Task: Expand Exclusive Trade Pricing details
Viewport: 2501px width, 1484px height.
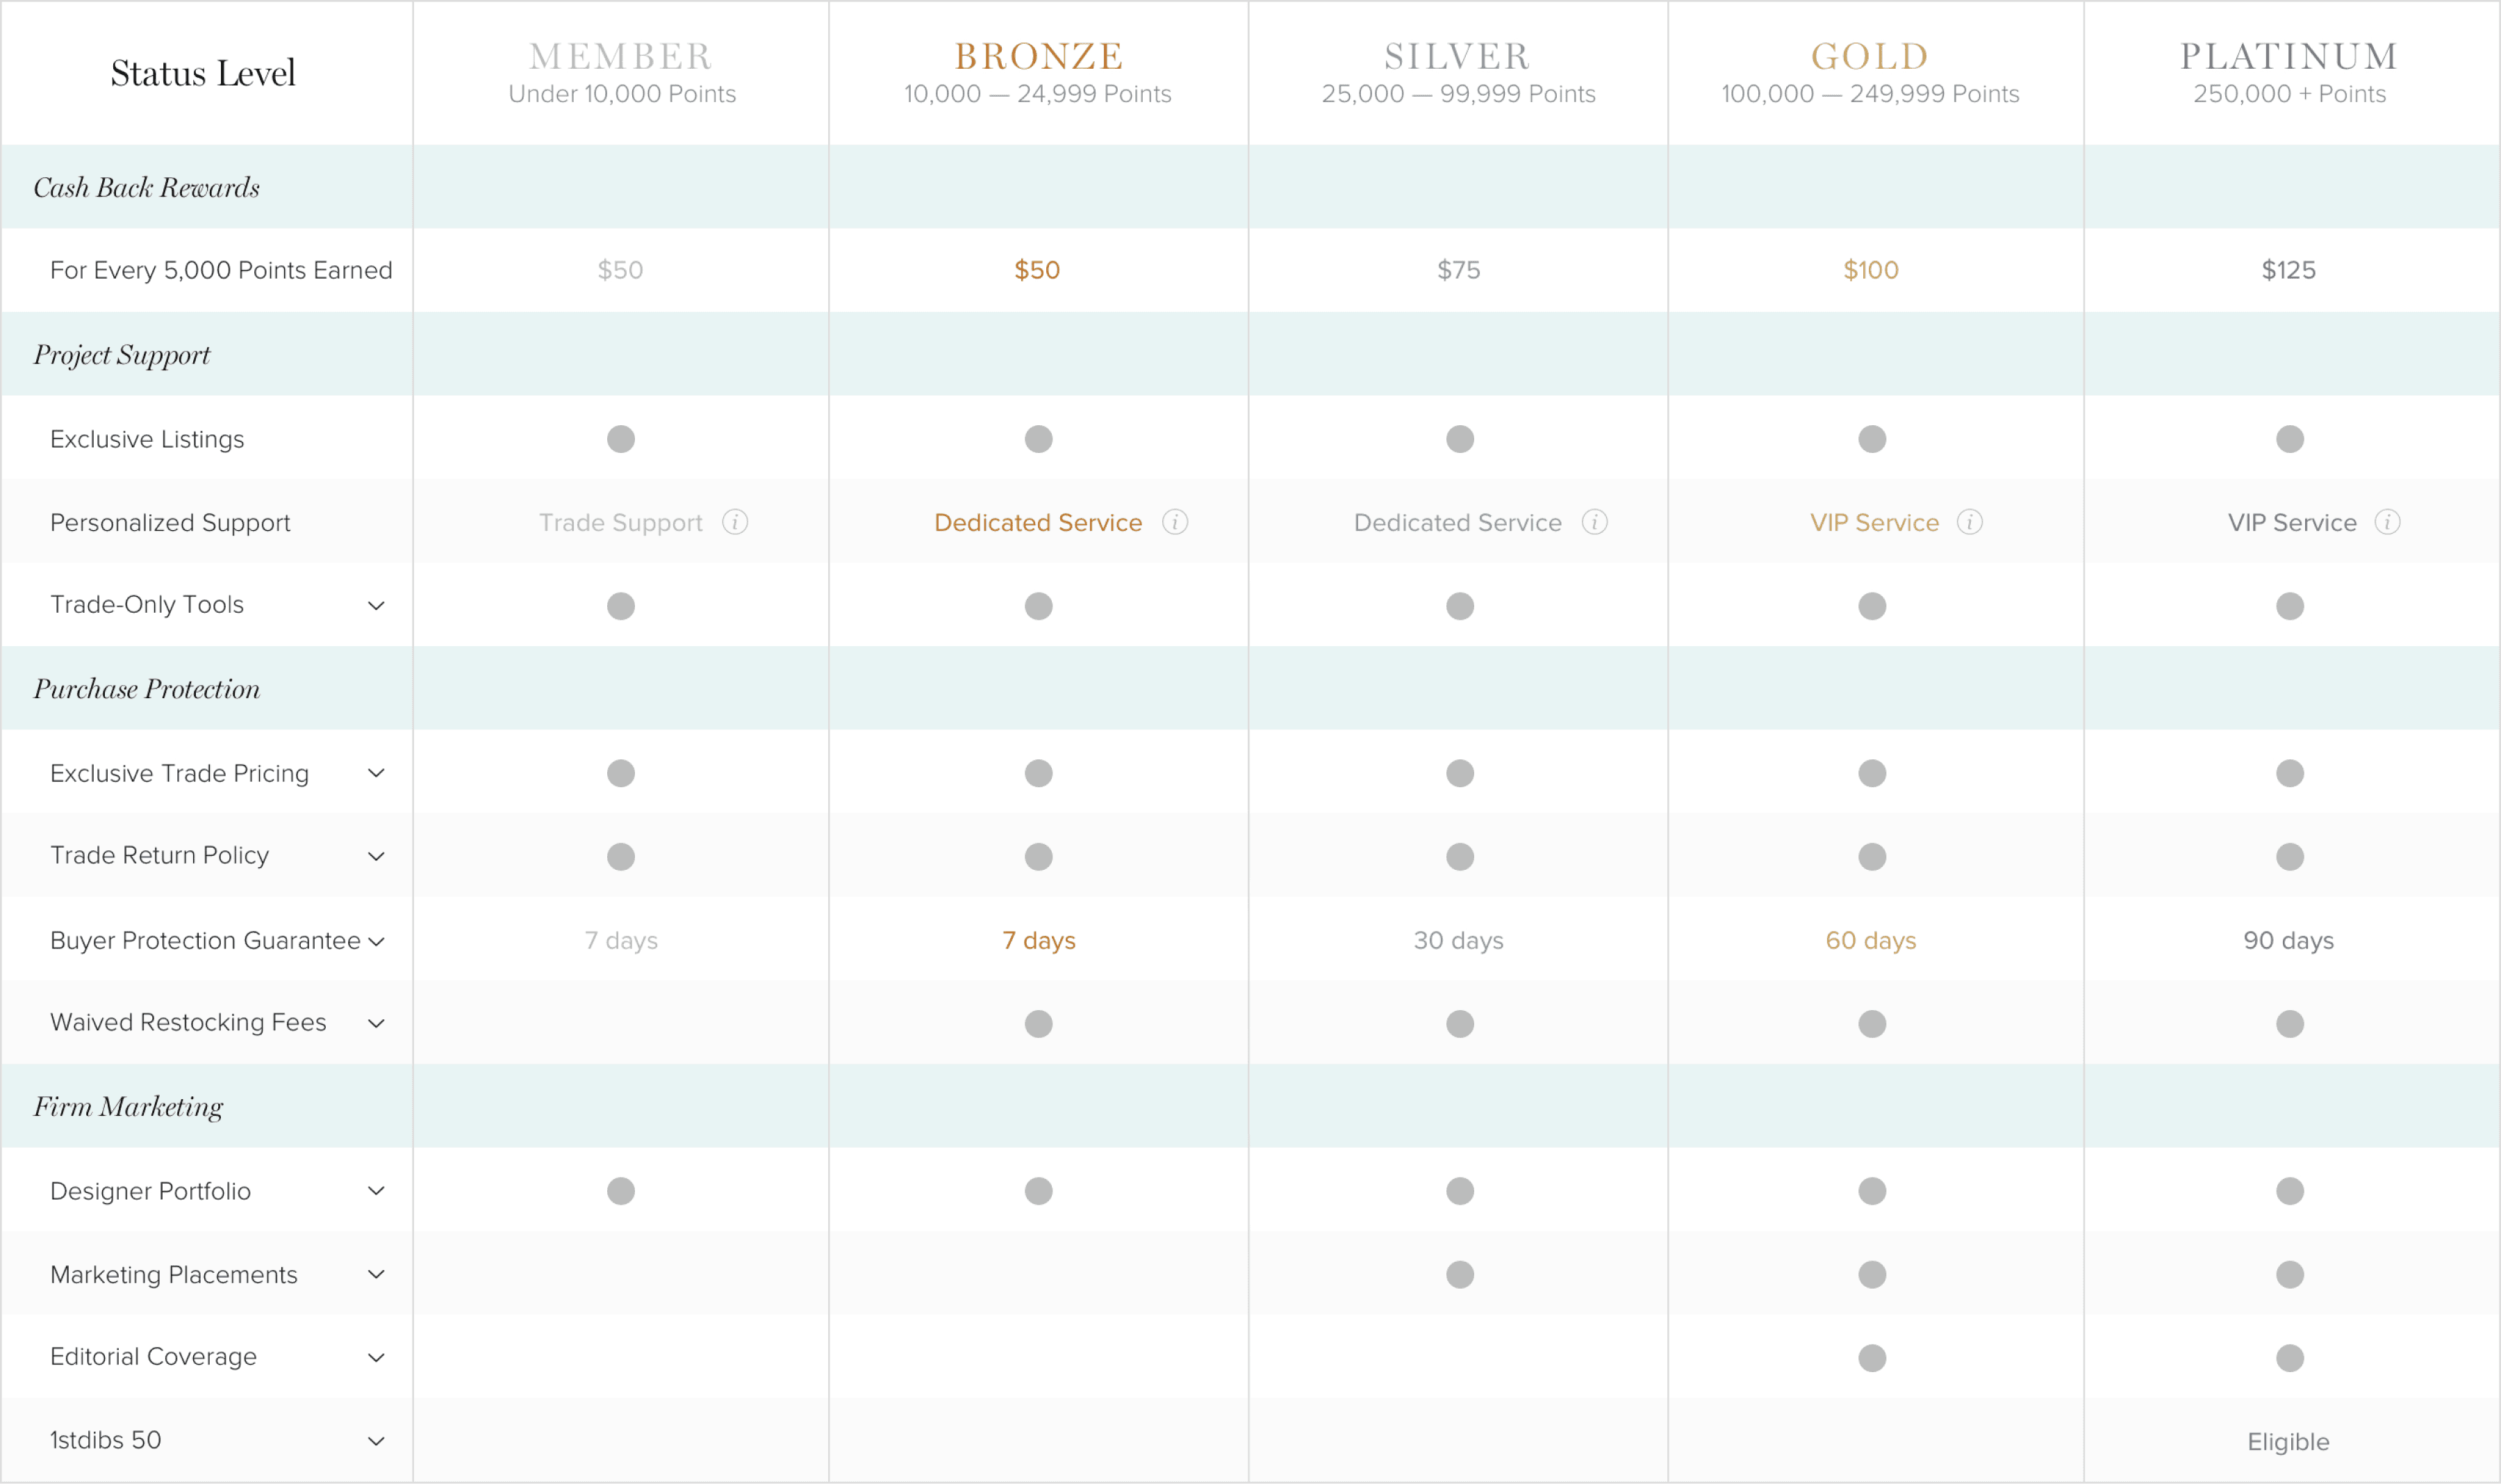Action: 376,773
